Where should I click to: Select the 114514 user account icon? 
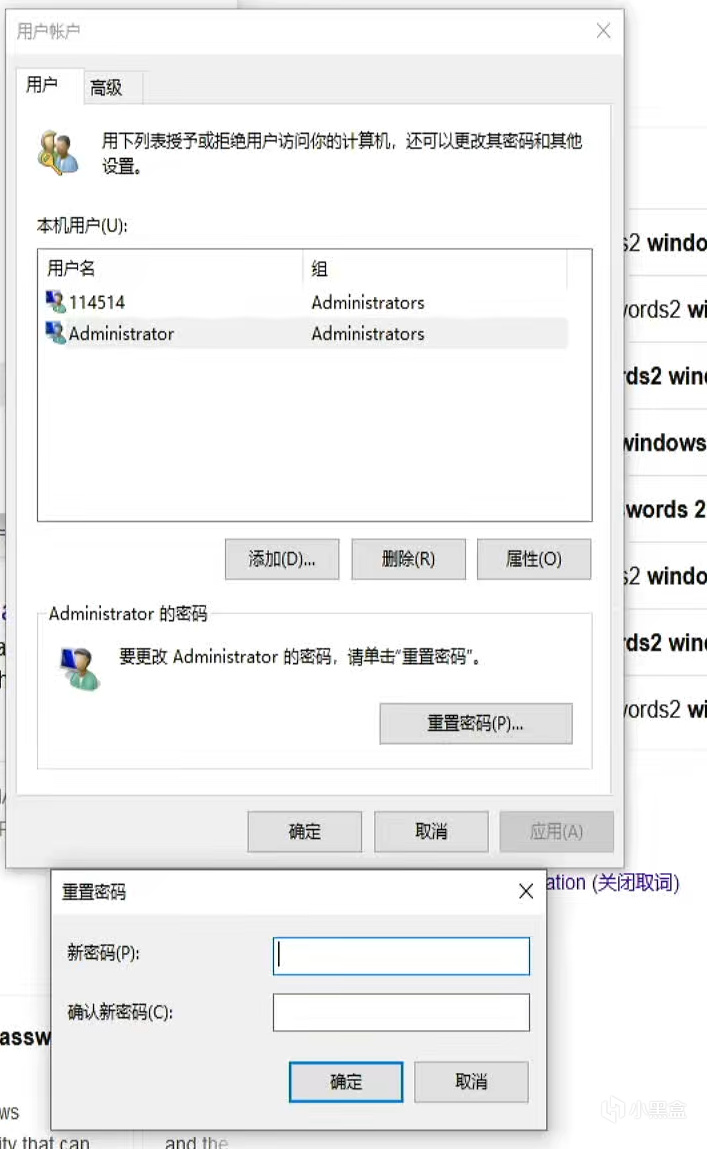tap(55, 301)
